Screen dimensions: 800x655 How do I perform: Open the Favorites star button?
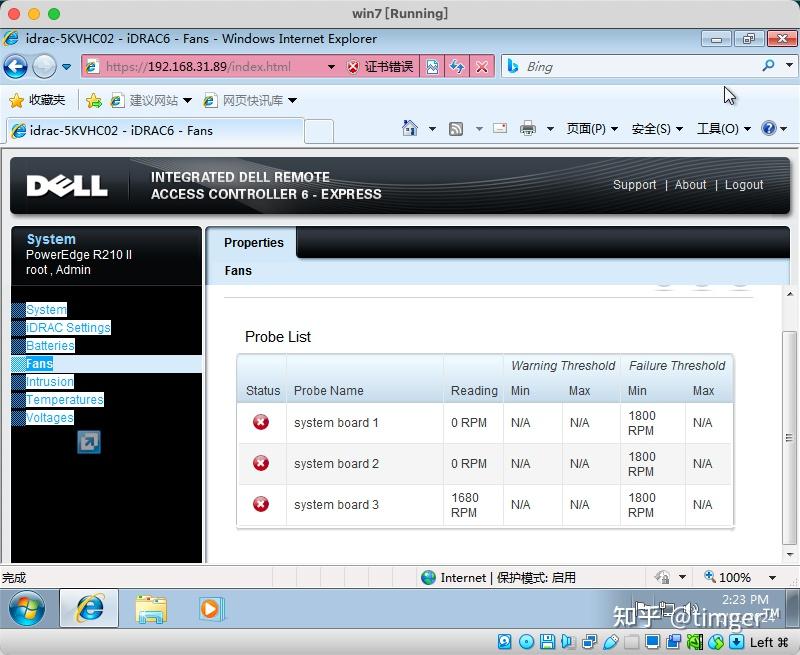(x=37, y=100)
